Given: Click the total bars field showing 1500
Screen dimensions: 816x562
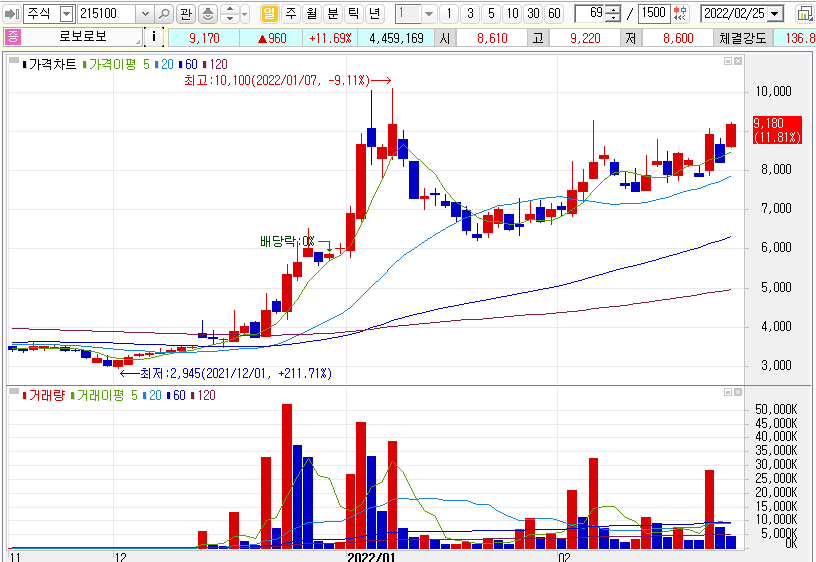Looking at the screenshot, I should coord(654,14).
